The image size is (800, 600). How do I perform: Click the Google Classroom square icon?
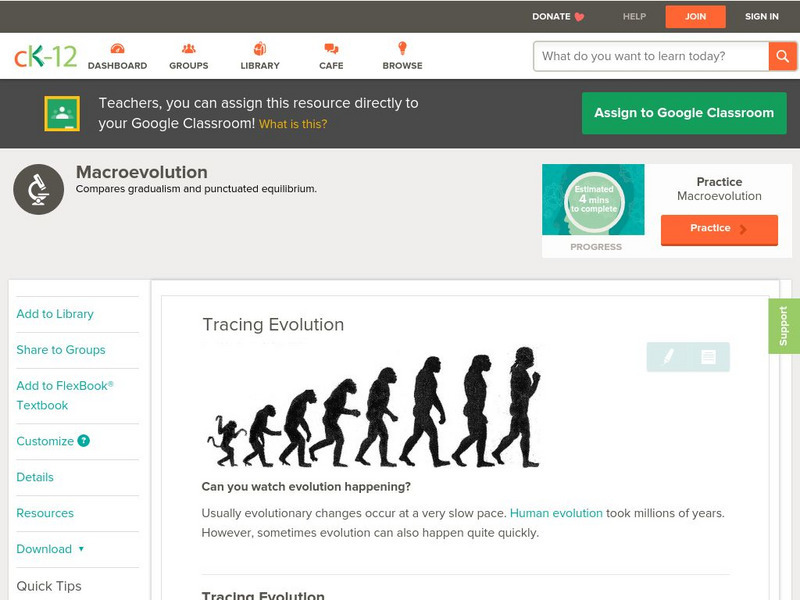(64, 112)
